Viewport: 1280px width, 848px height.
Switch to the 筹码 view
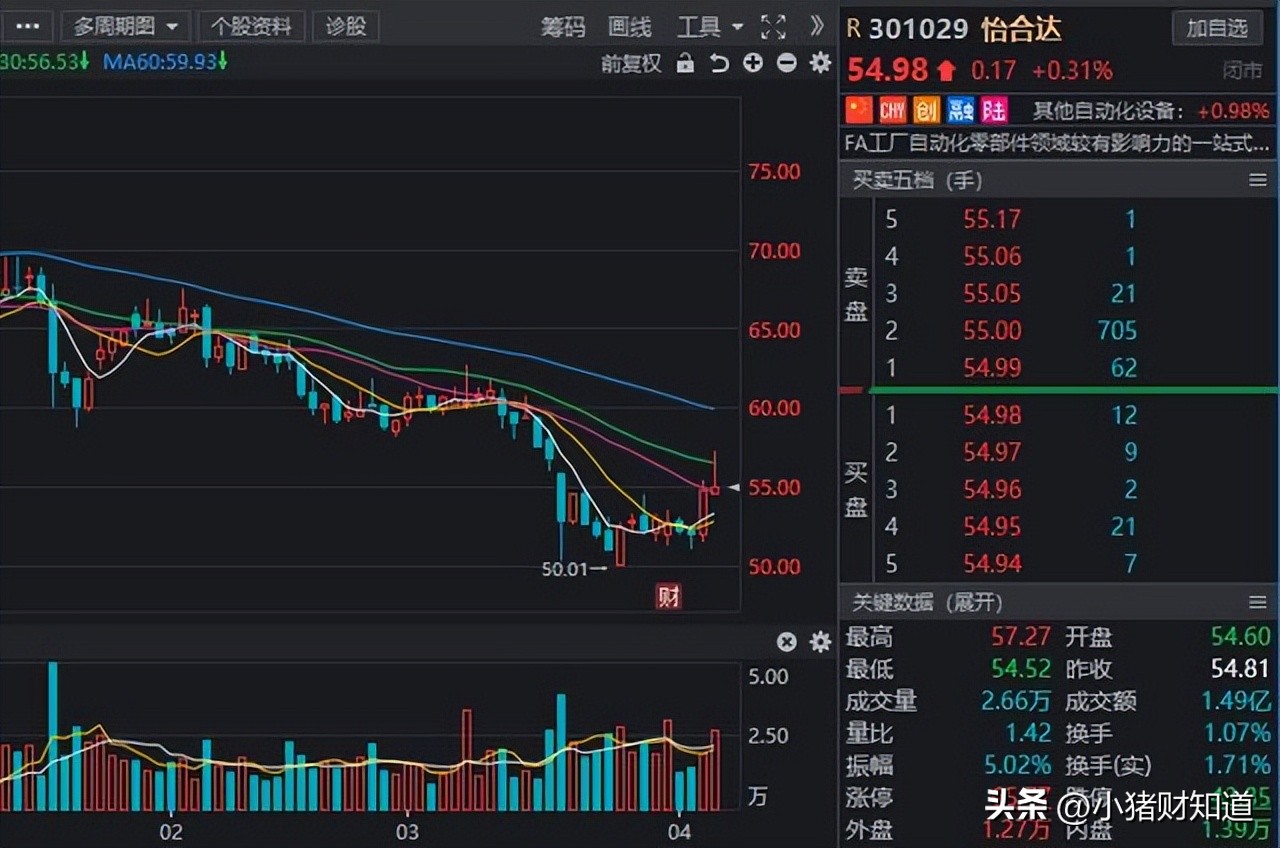click(563, 27)
